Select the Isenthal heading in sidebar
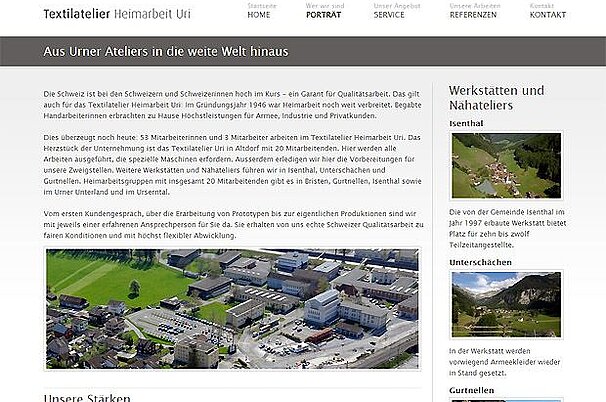606x402 pixels. click(467, 123)
